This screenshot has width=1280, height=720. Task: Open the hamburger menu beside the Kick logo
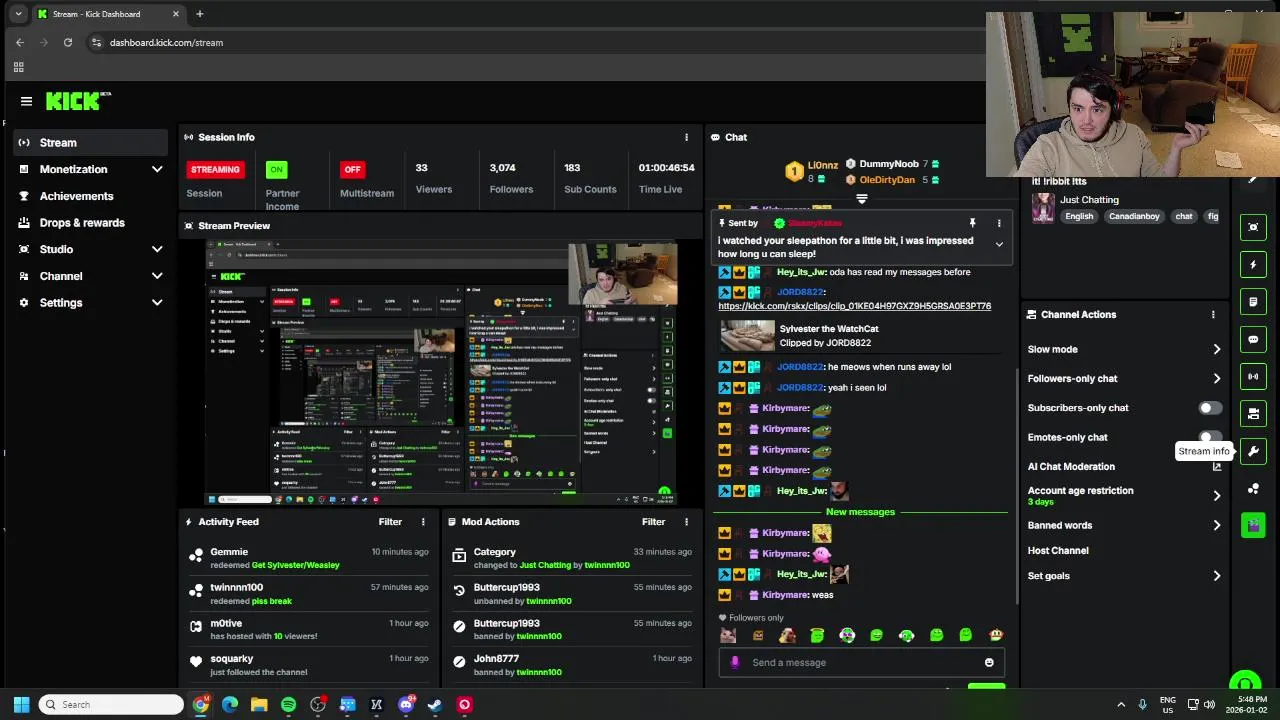click(x=26, y=101)
